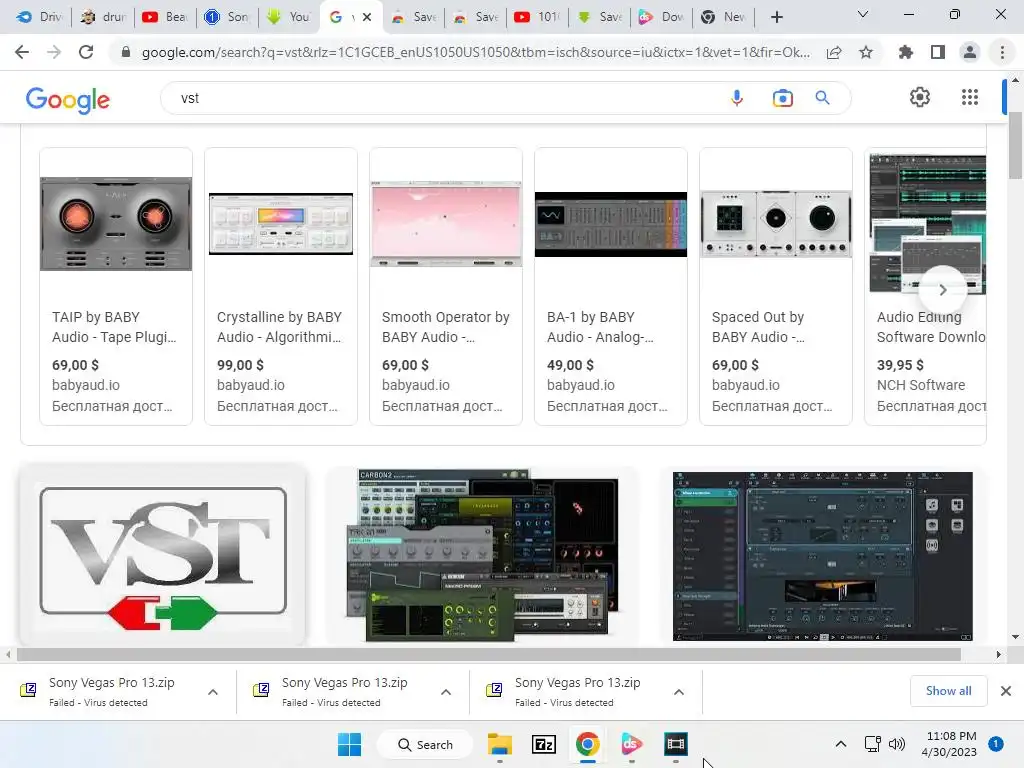This screenshot has width=1024, height=768.
Task: Open the VST logo image result
Action: (163, 555)
